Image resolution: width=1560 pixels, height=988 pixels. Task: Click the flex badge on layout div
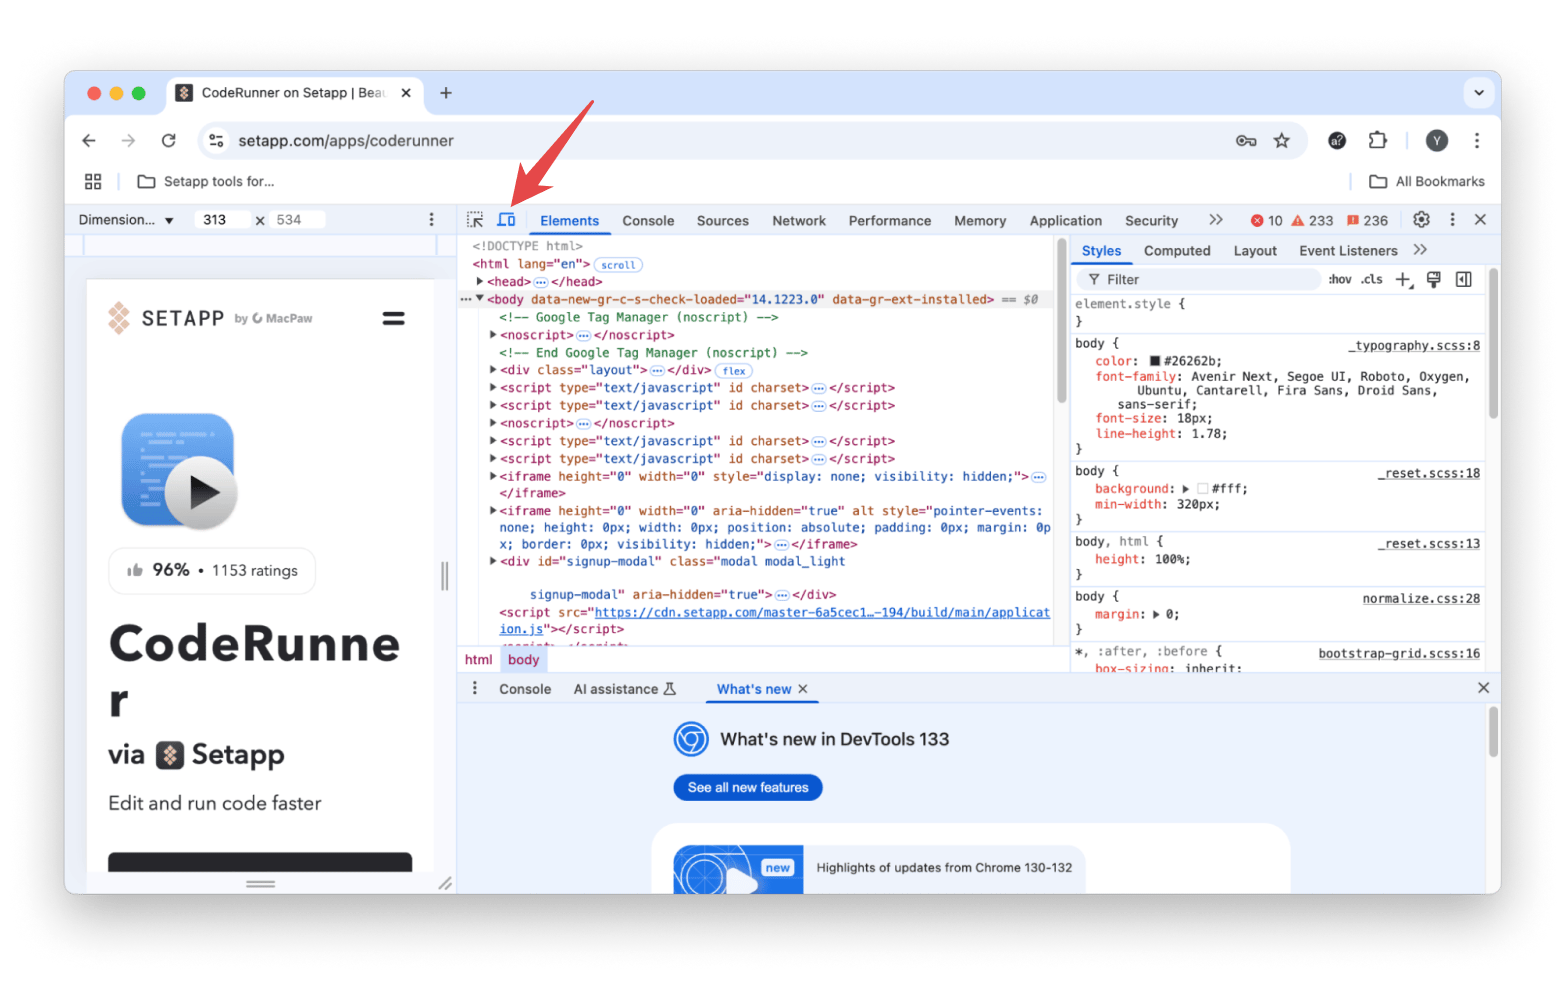point(734,371)
